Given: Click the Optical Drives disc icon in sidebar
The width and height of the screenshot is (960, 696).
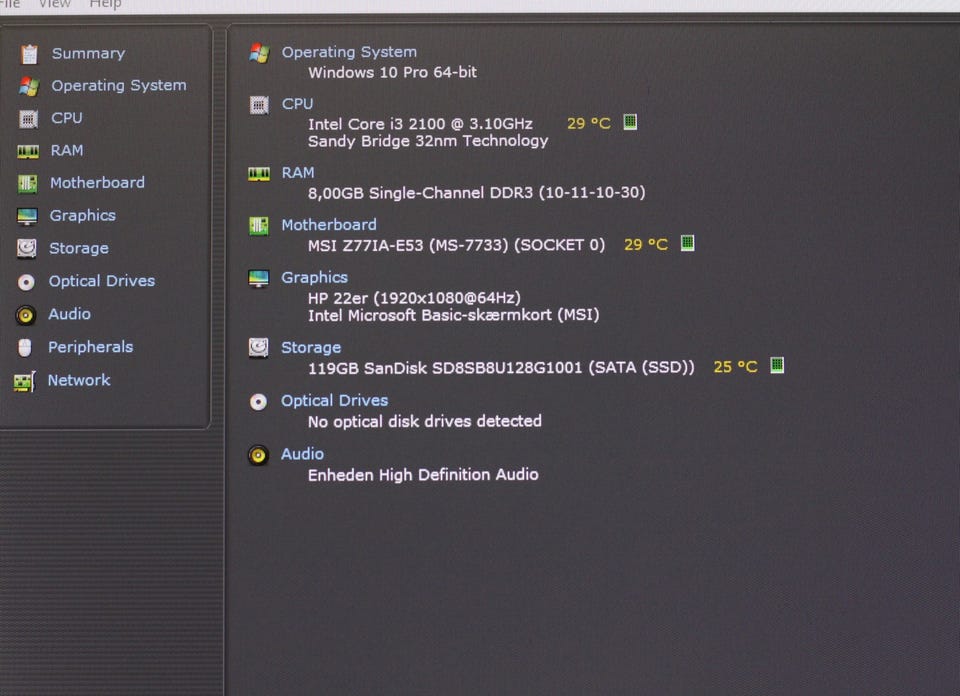Looking at the screenshot, I should (x=26, y=282).
